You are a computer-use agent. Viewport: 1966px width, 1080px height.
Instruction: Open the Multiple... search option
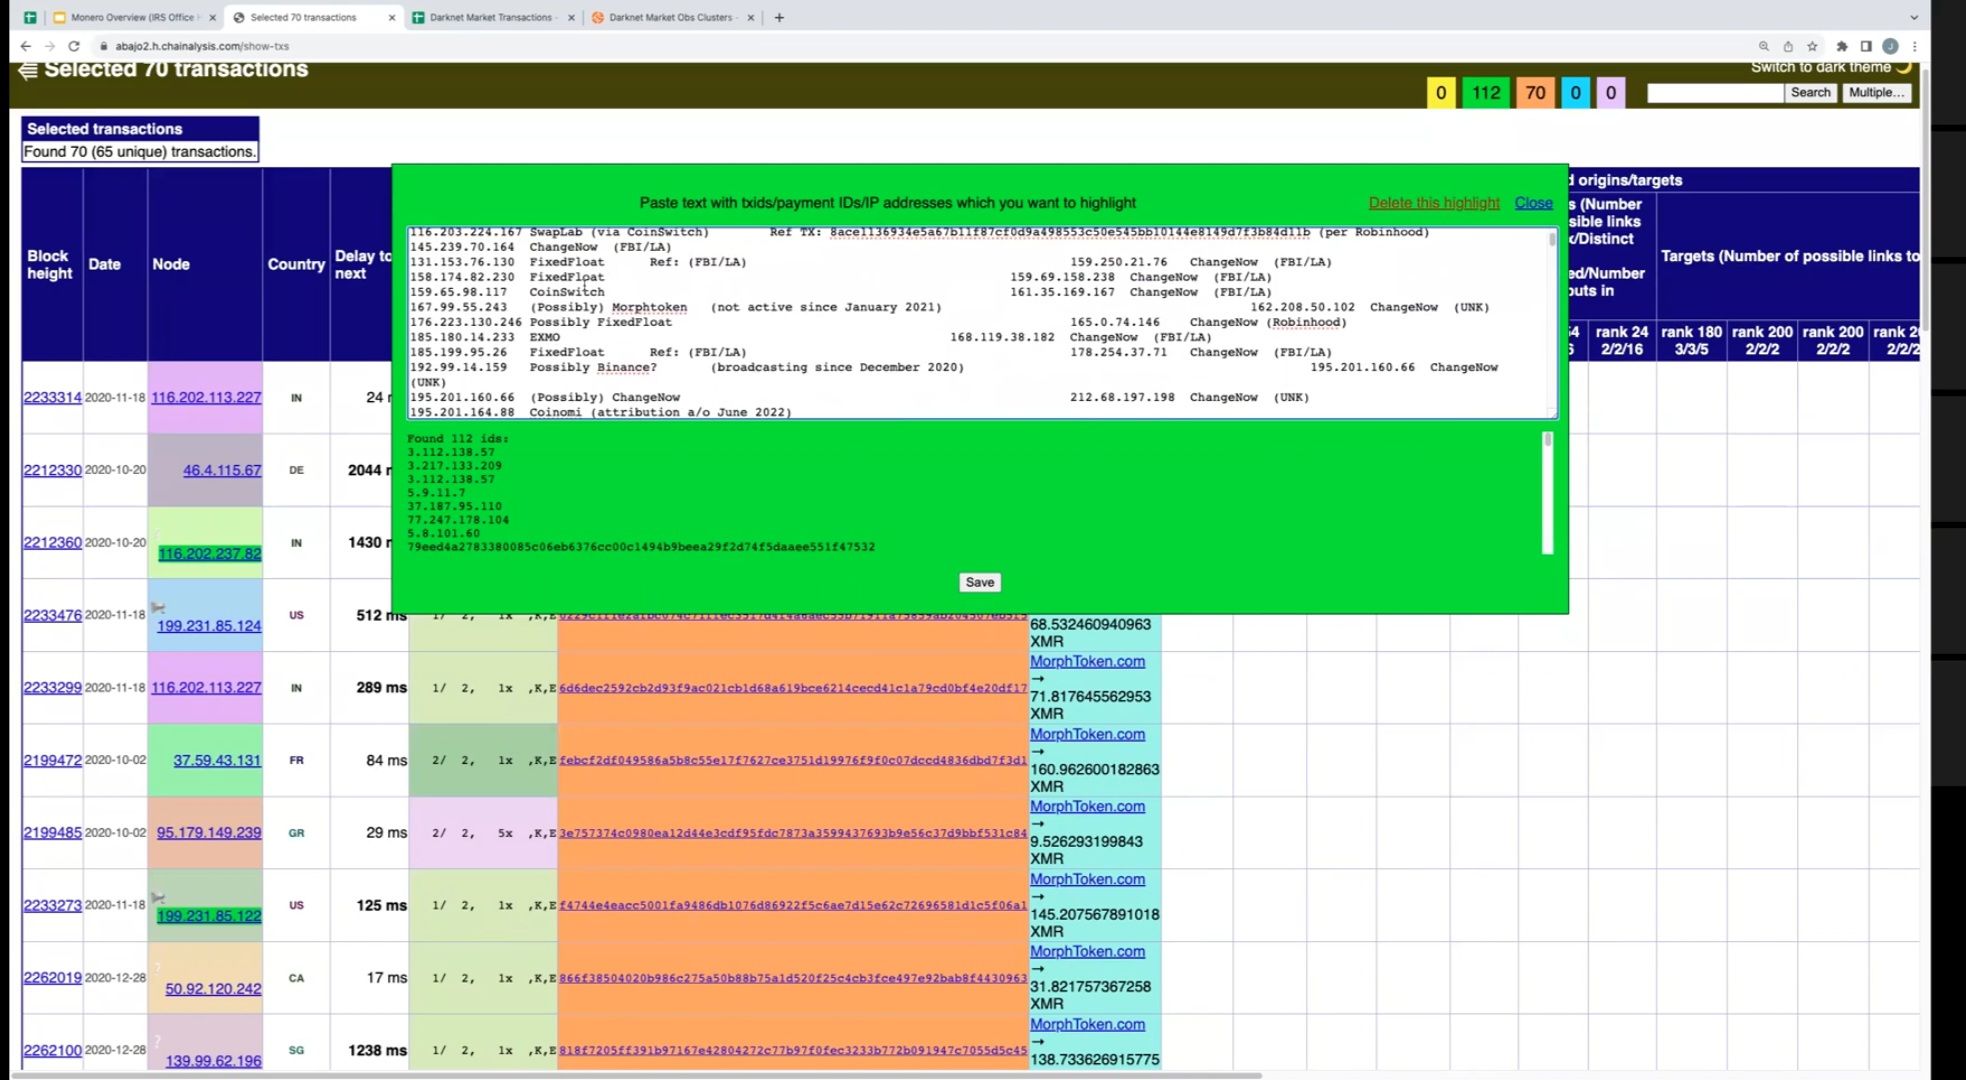pos(1876,92)
